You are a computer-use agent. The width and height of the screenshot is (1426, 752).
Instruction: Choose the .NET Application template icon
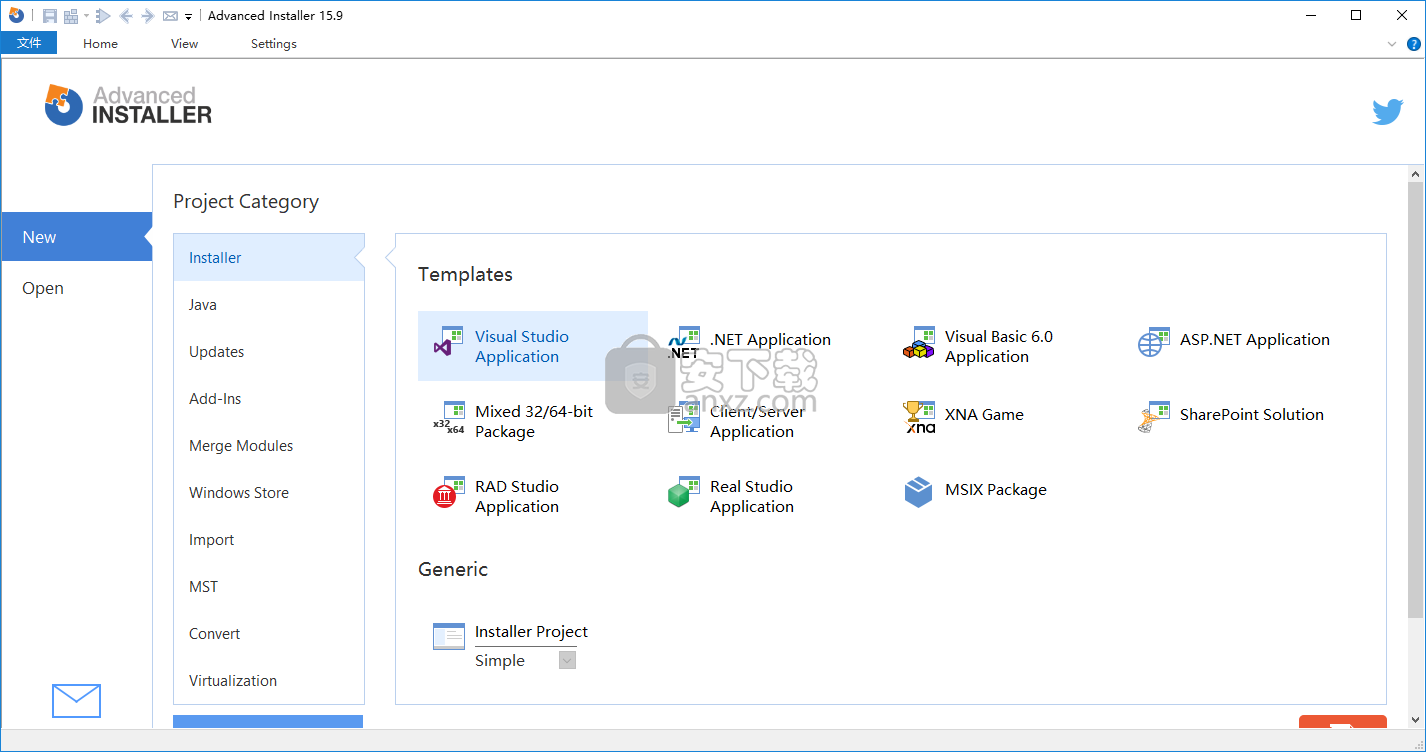click(x=684, y=342)
